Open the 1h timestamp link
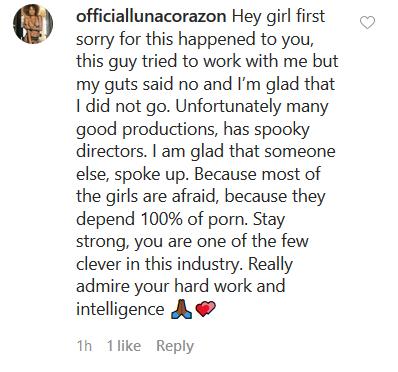The height and width of the screenshot is (372, 398). click(x=84, y=346)
